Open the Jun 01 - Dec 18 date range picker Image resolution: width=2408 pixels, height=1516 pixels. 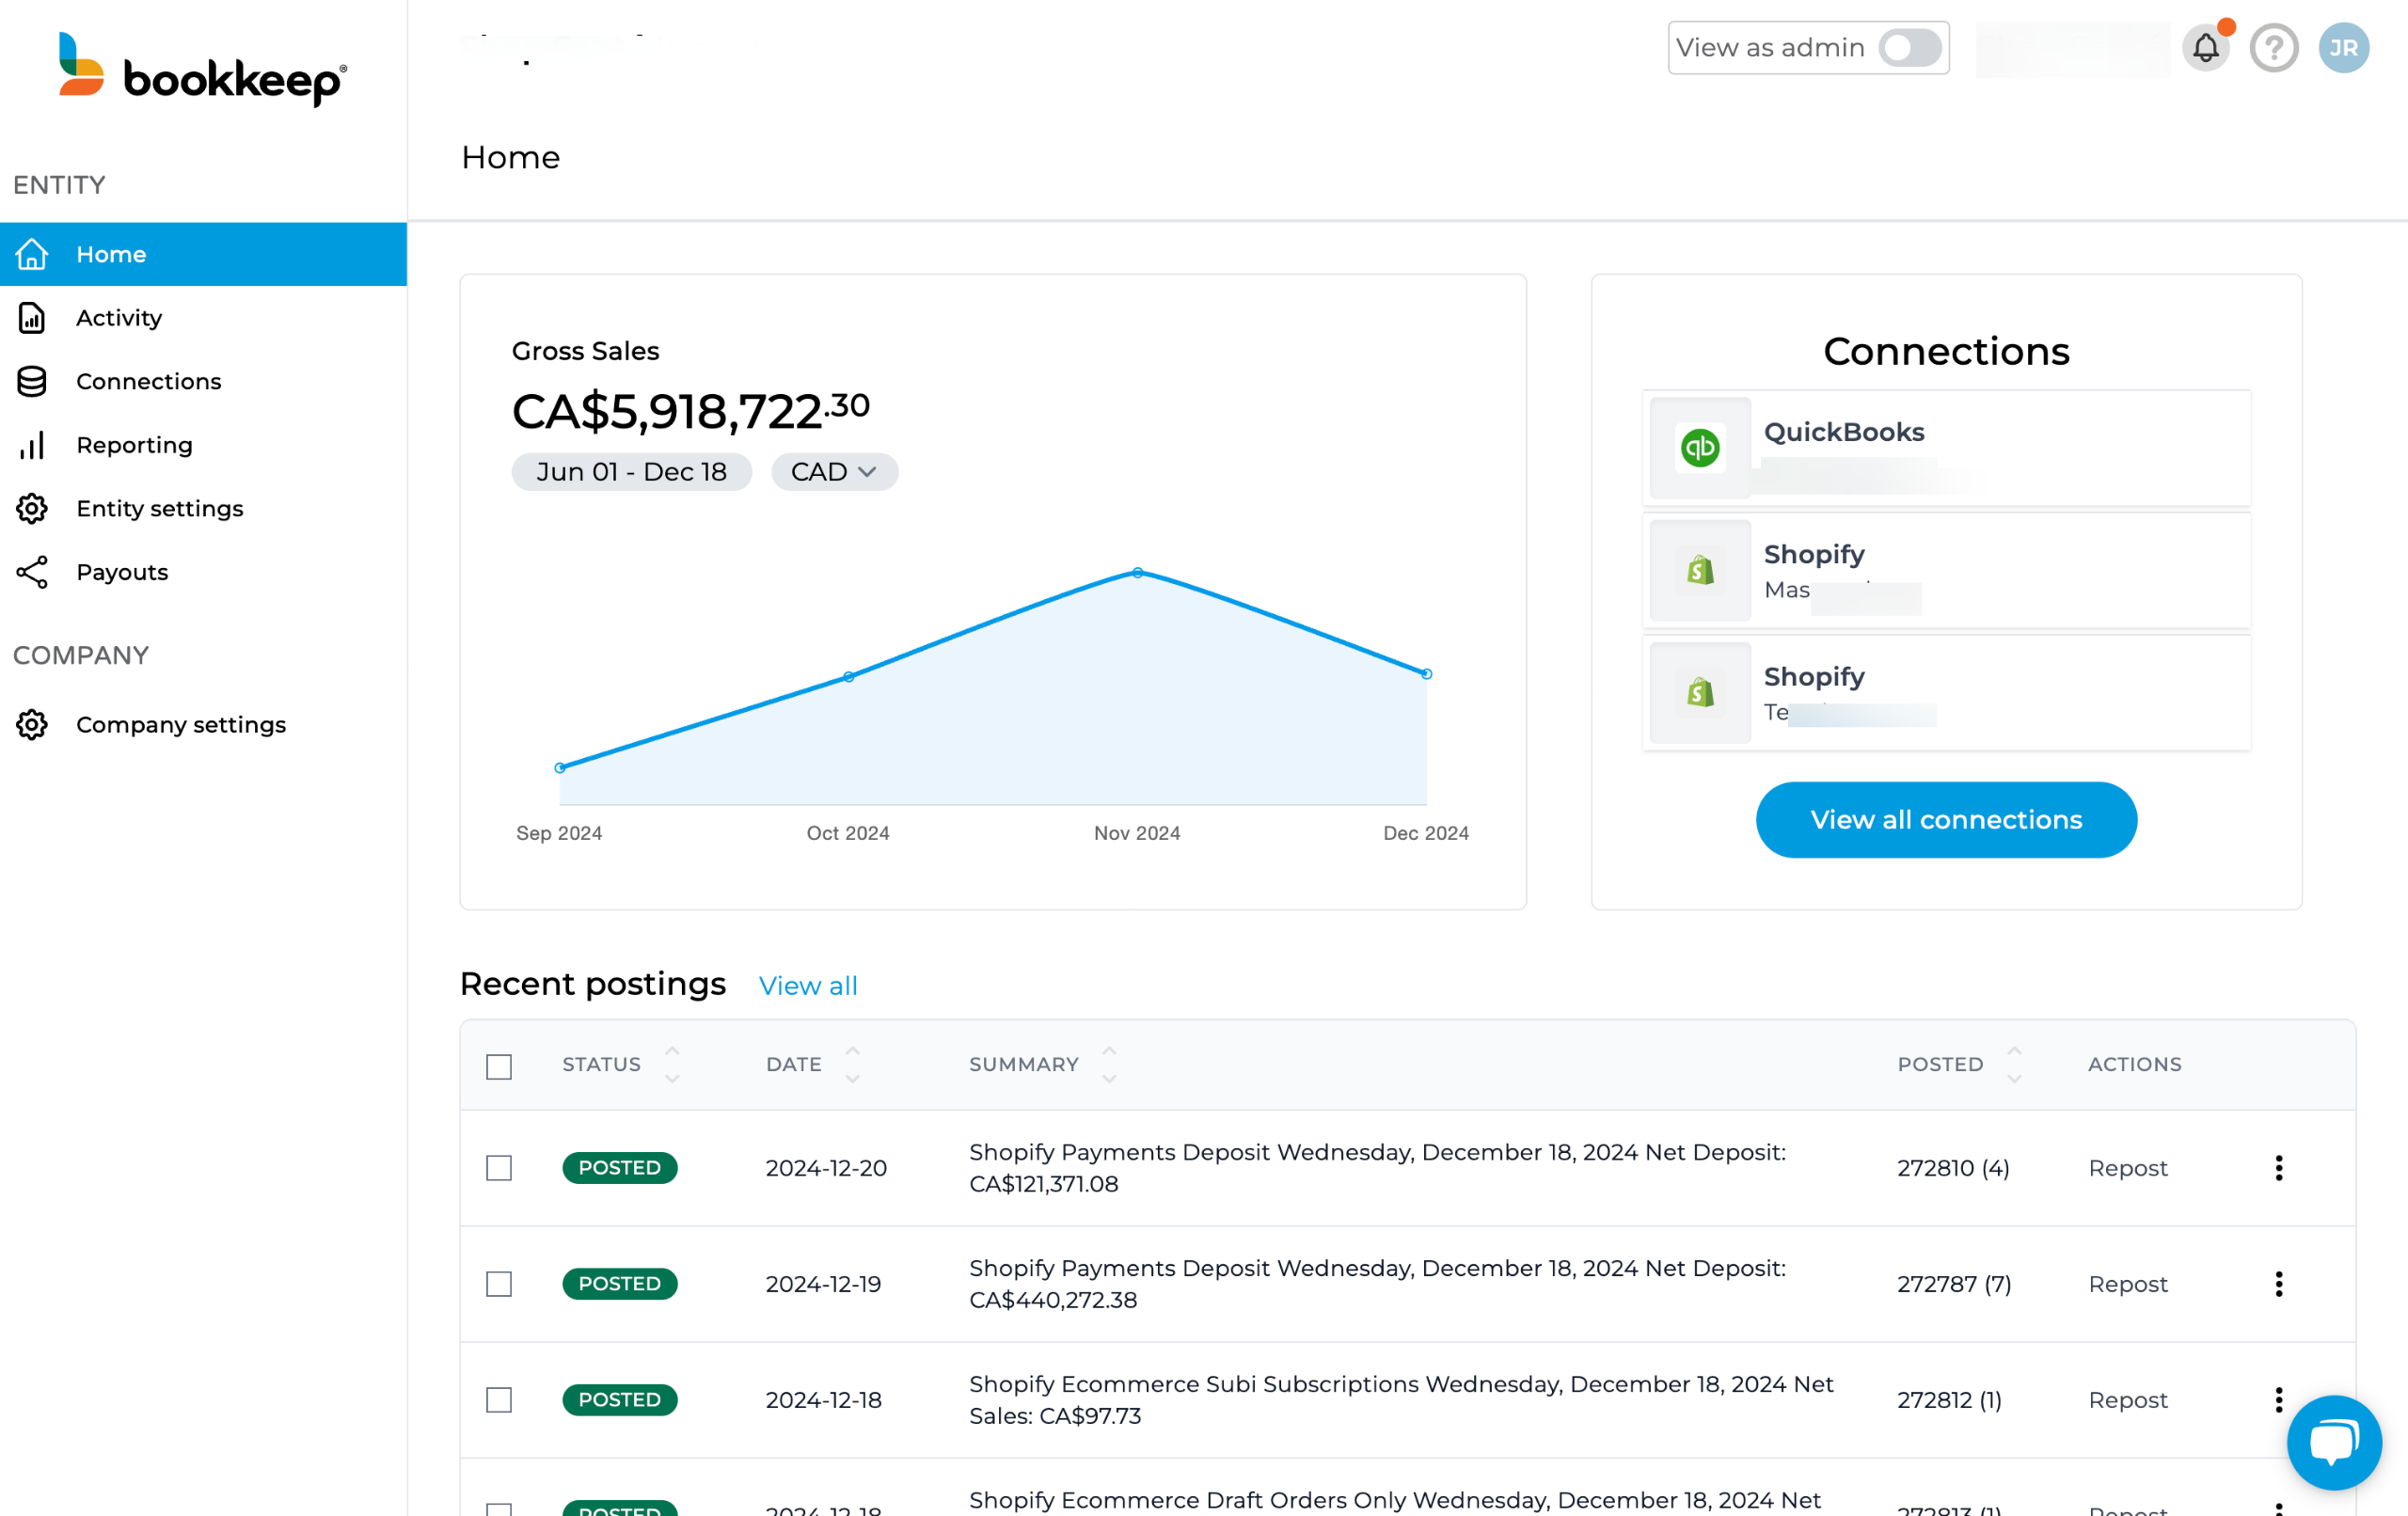tap(631, 472)
